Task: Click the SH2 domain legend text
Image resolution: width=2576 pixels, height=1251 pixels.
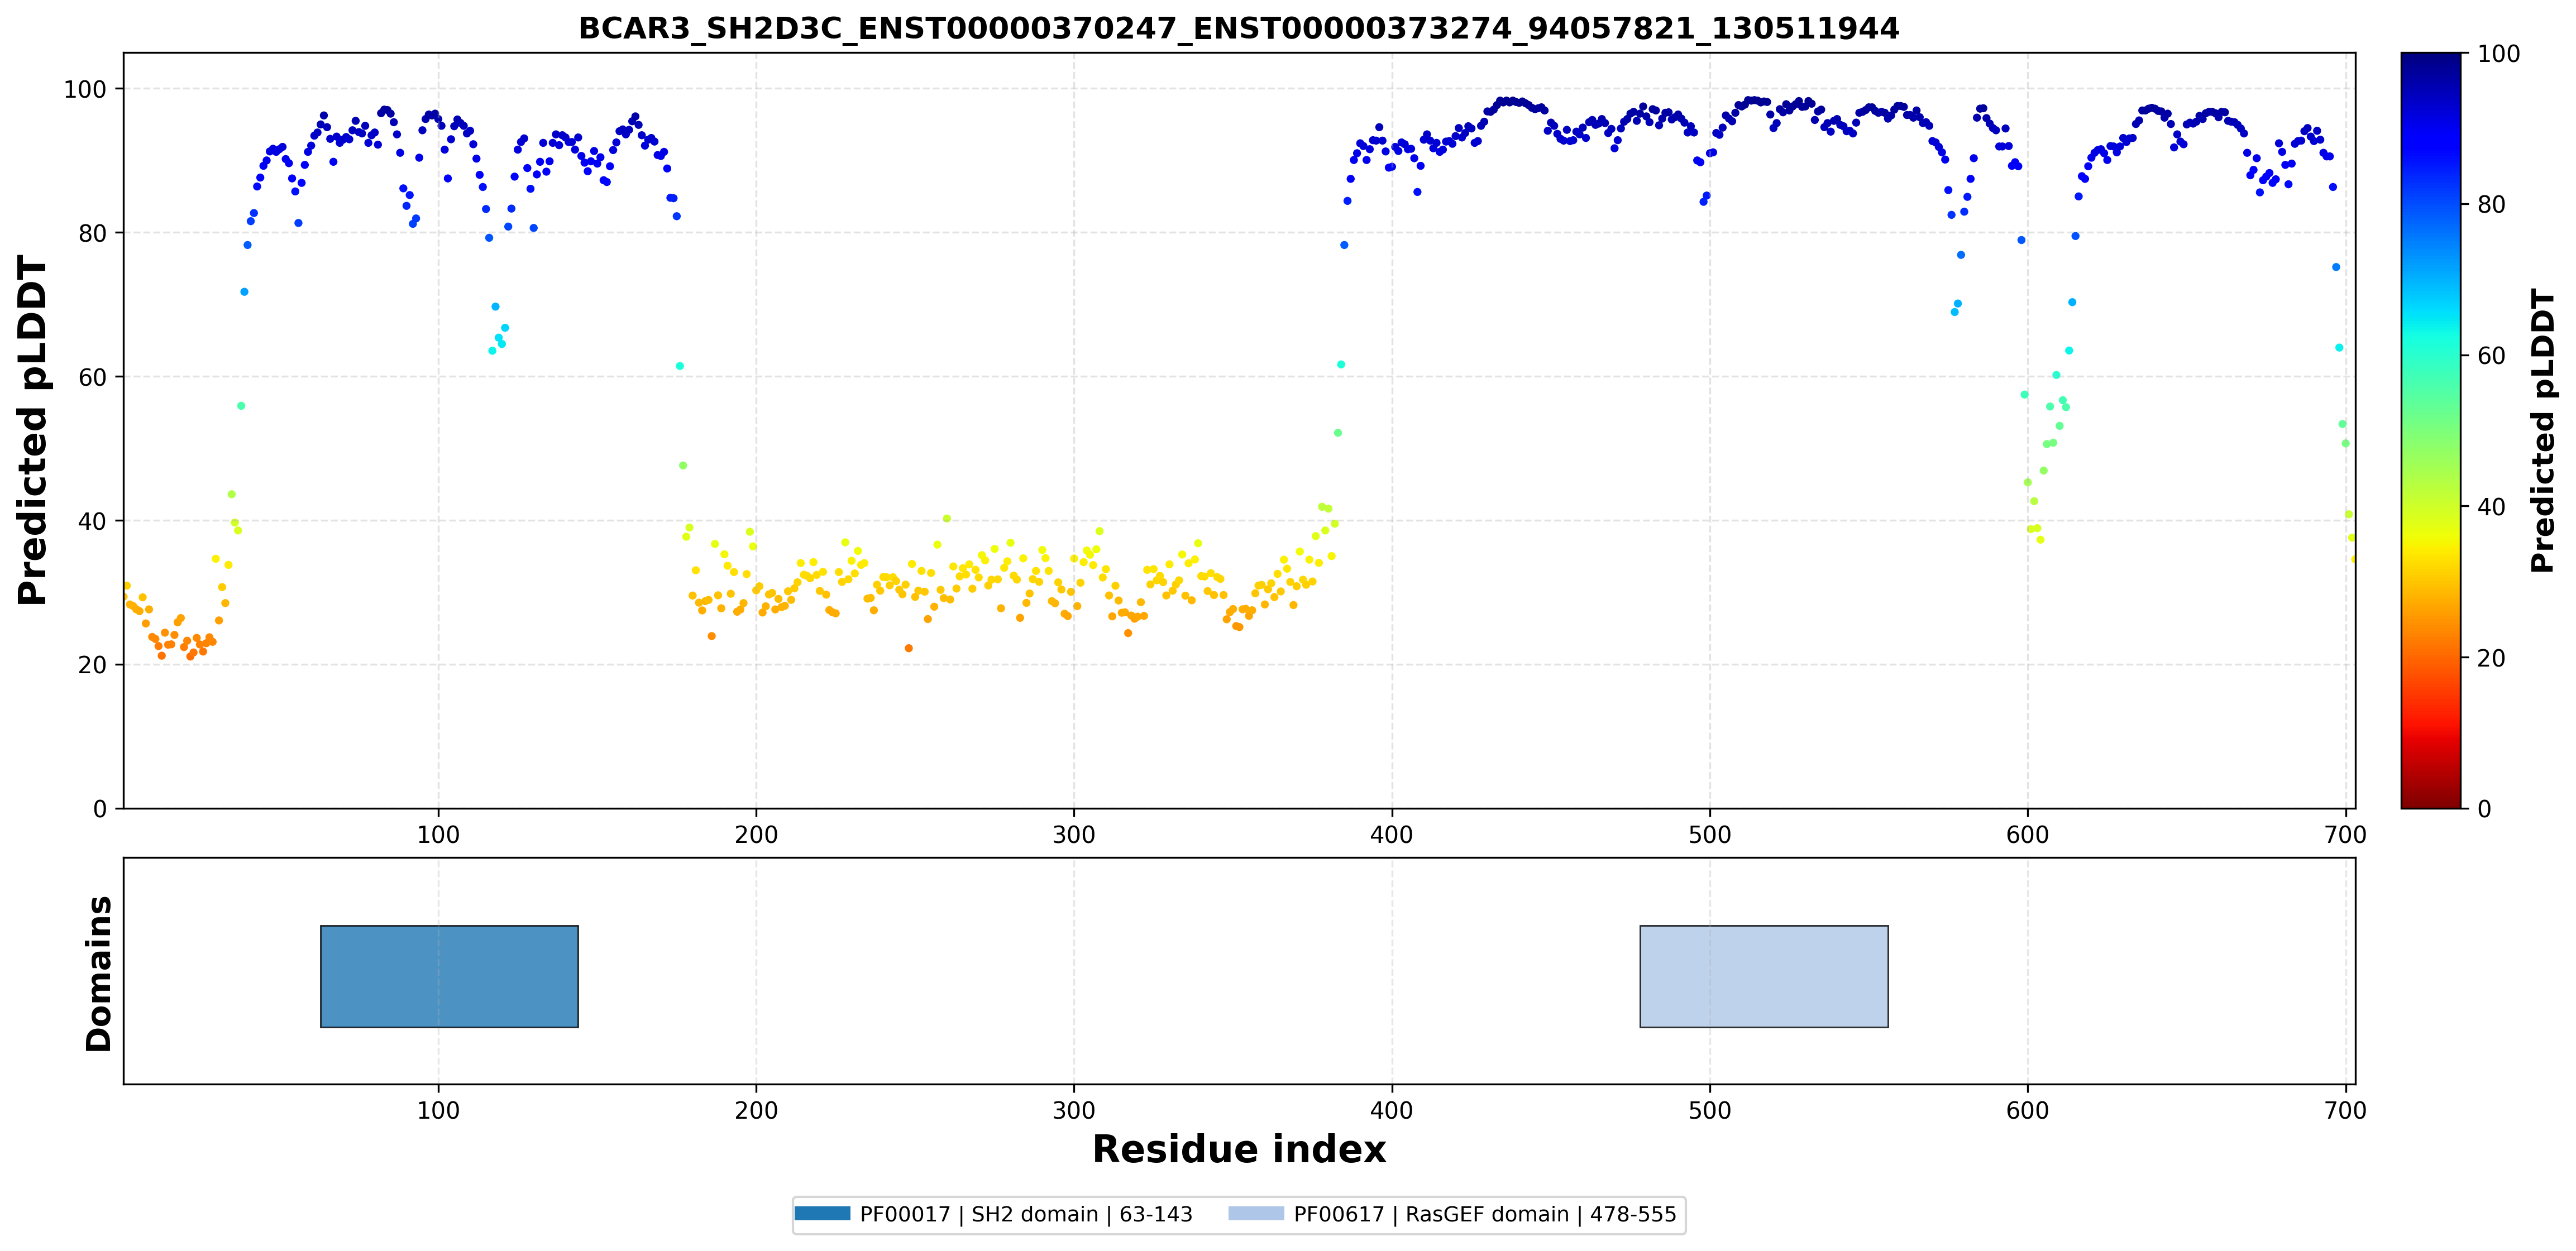Action: click(1026, 1214)
